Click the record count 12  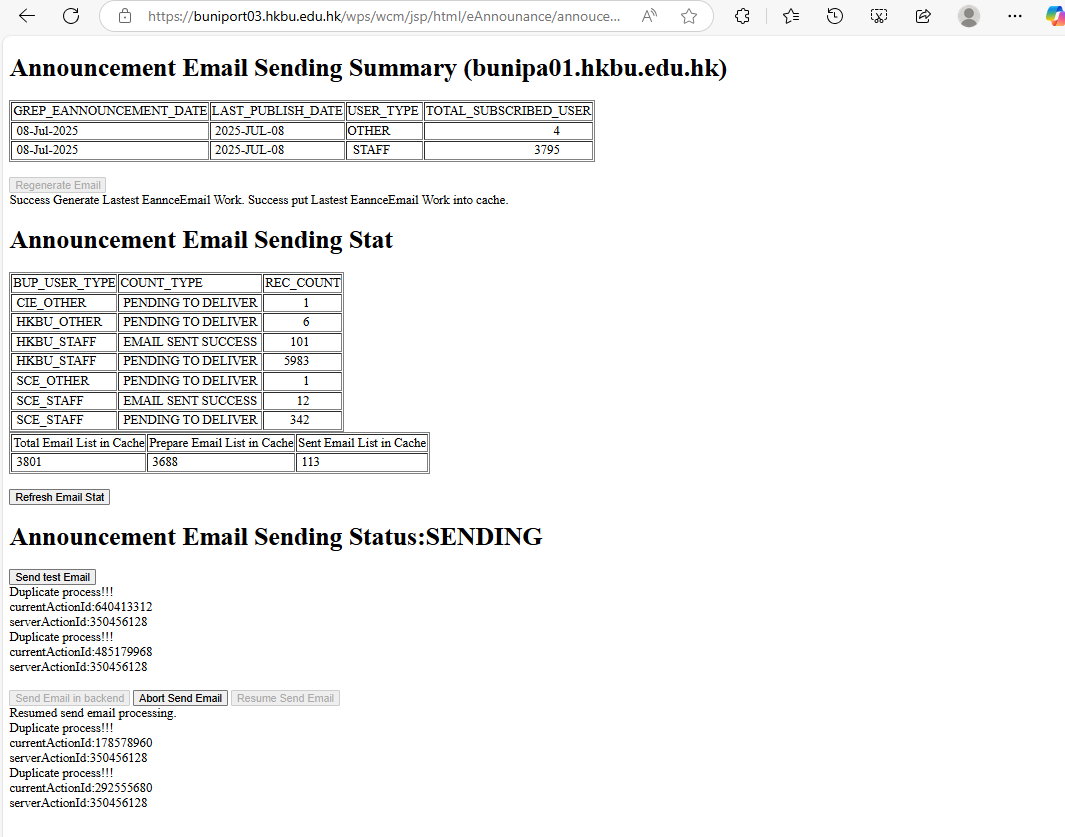pos(303,400)
